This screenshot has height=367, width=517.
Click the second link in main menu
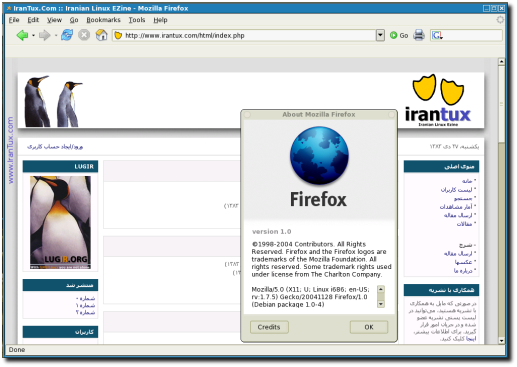456,190
